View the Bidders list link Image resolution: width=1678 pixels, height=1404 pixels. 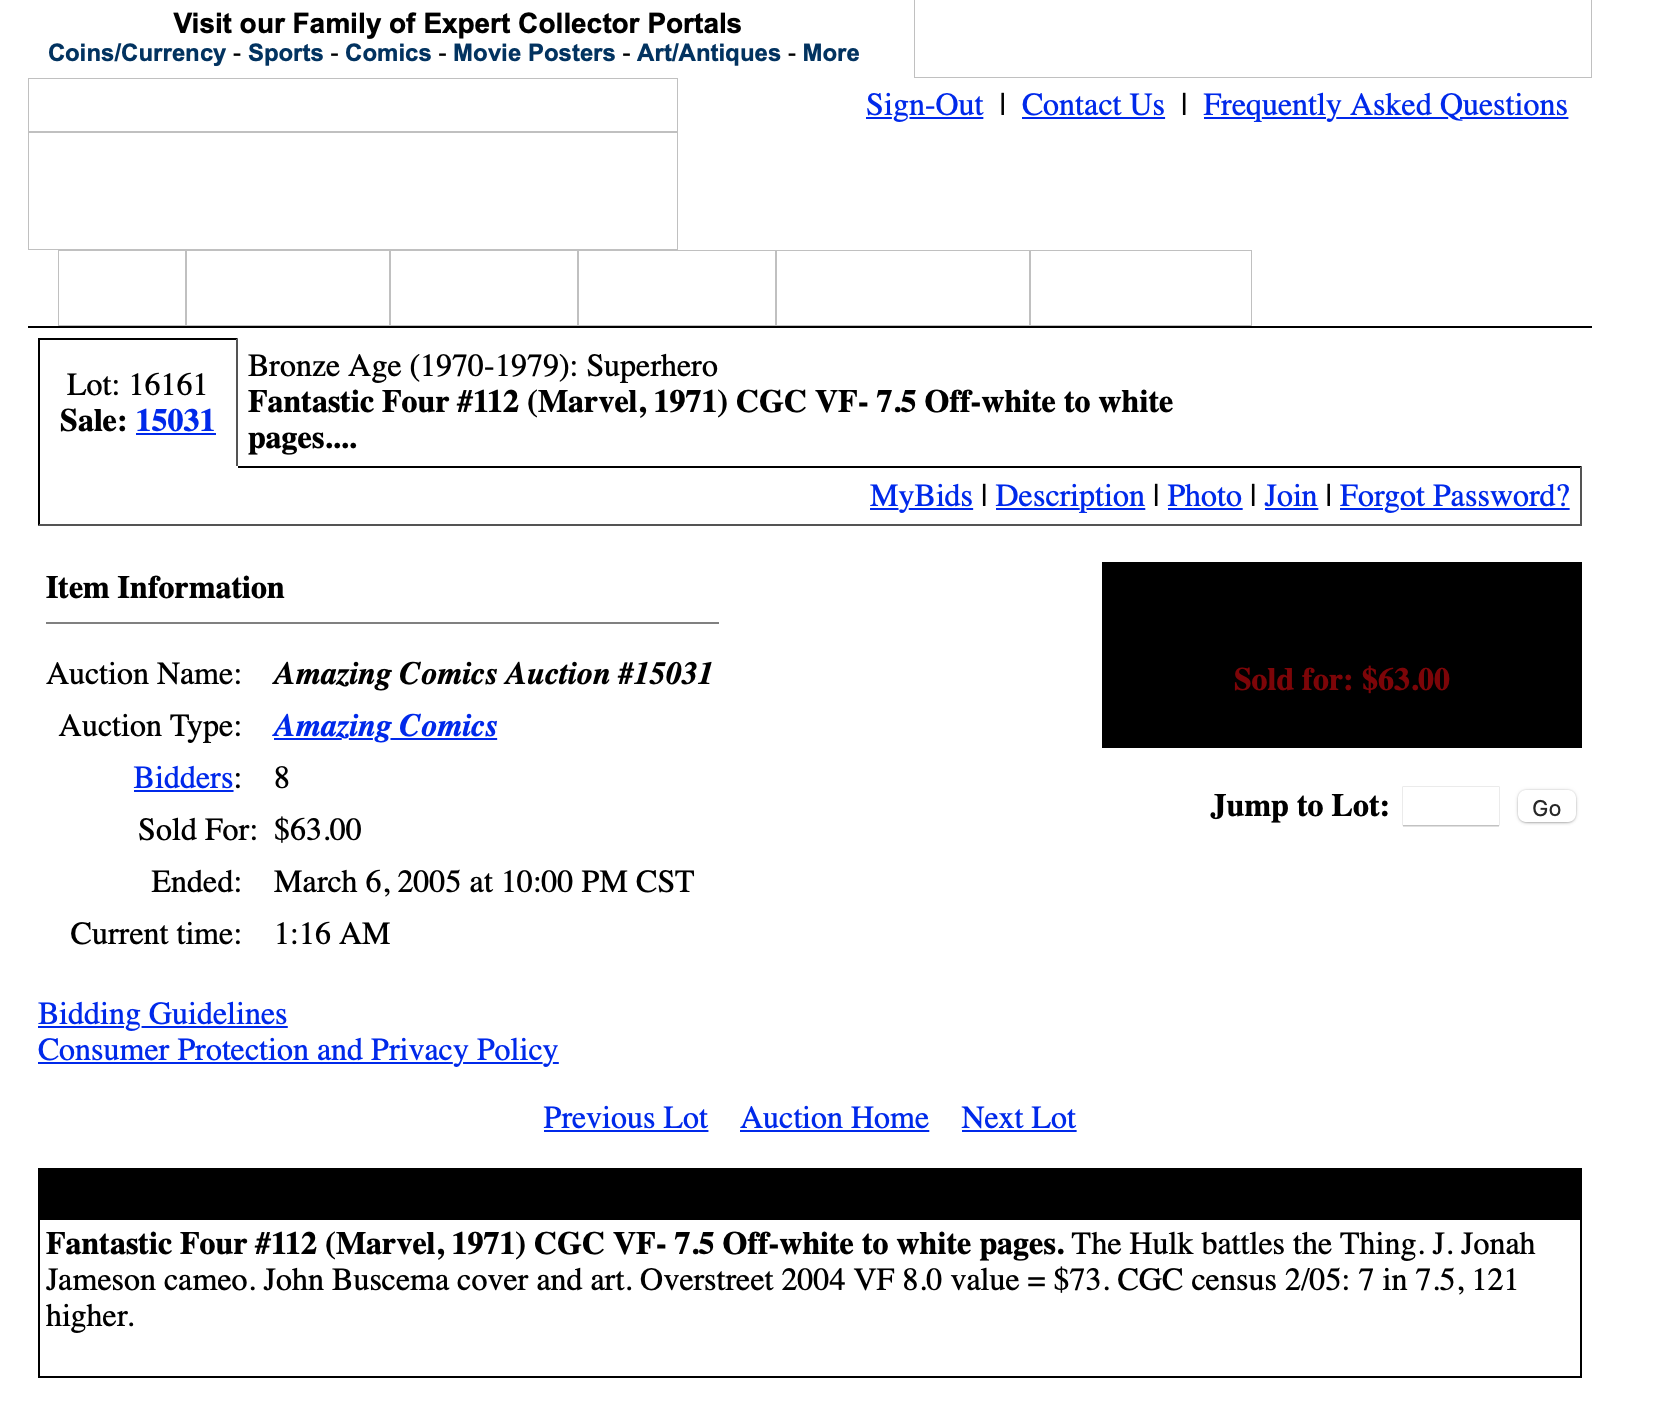coord(183,778)
